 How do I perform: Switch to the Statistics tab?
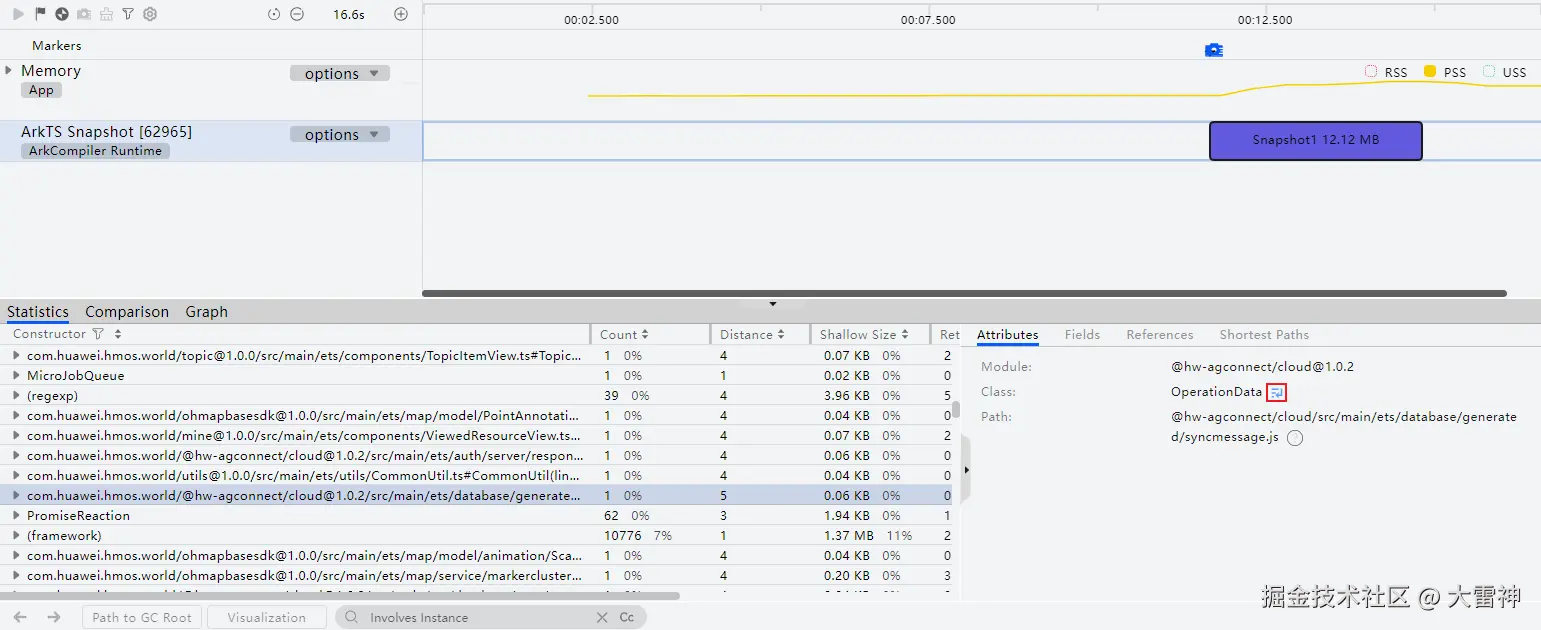(x=38, y=312)
